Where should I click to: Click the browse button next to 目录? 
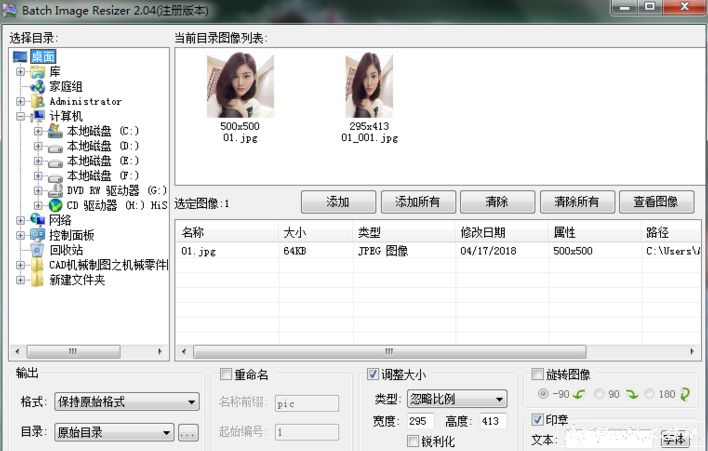[x=188, y=433]
